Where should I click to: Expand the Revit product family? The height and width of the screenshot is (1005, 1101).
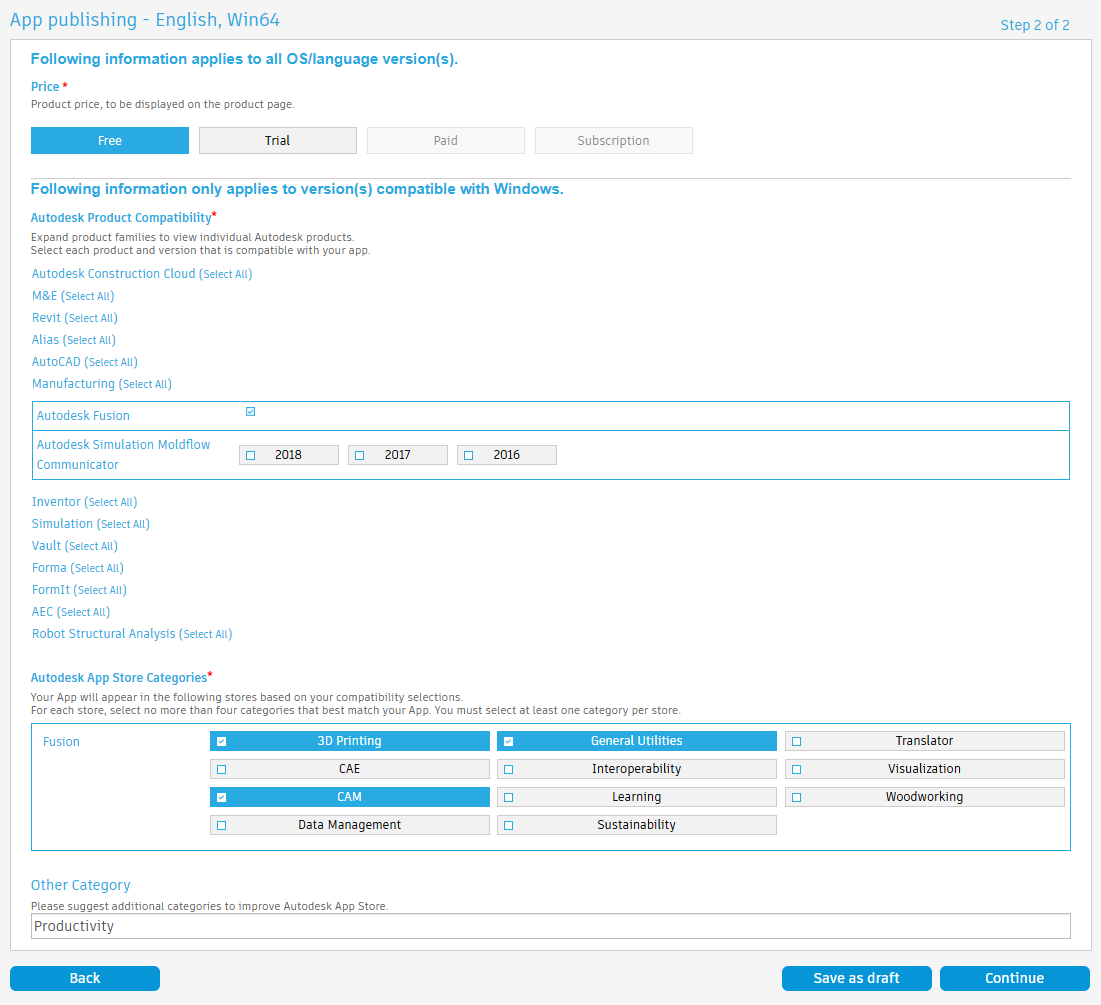(46, 317)
